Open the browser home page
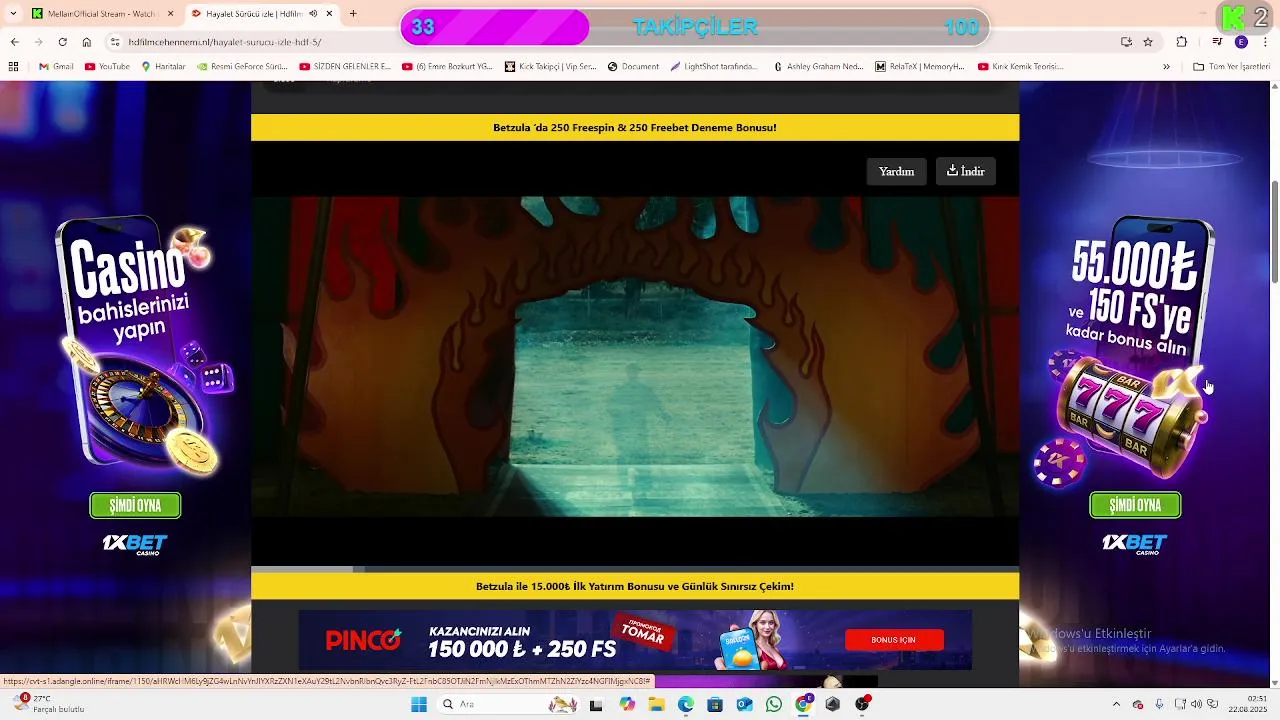This screenshot has height=720, width=1280. (87, 42)
